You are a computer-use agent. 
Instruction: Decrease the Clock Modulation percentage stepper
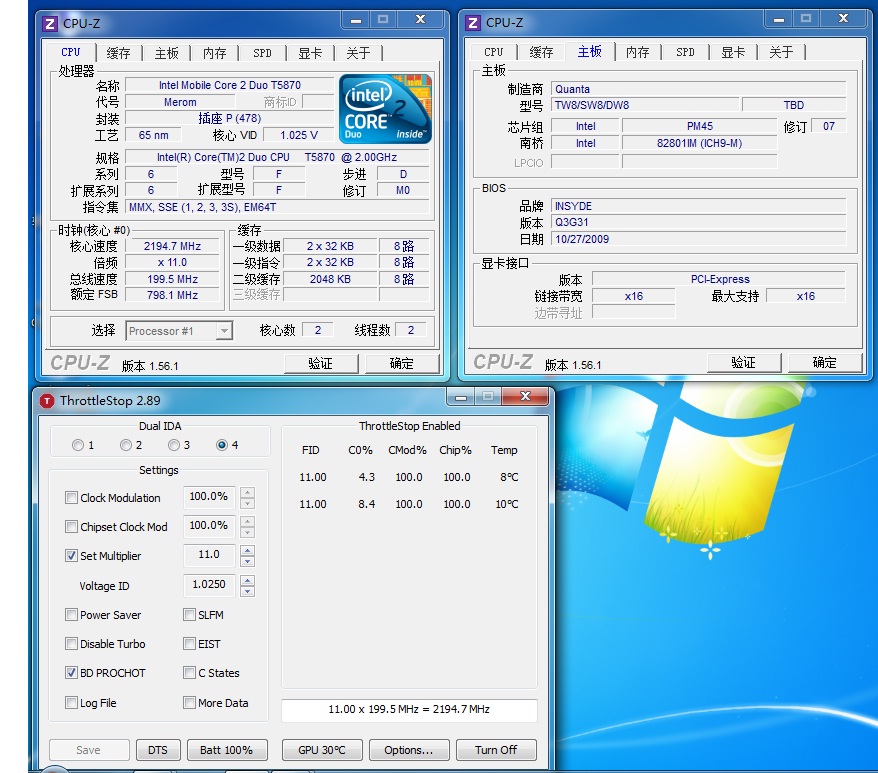click(247, 503)
